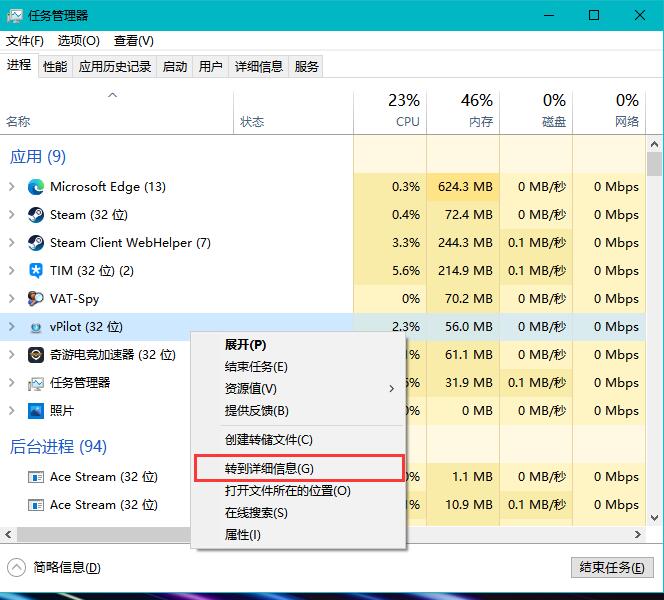Viewport: 664px width, 600px height.
Task: Sort by the 0% 网络 column header
Action: 609,112
